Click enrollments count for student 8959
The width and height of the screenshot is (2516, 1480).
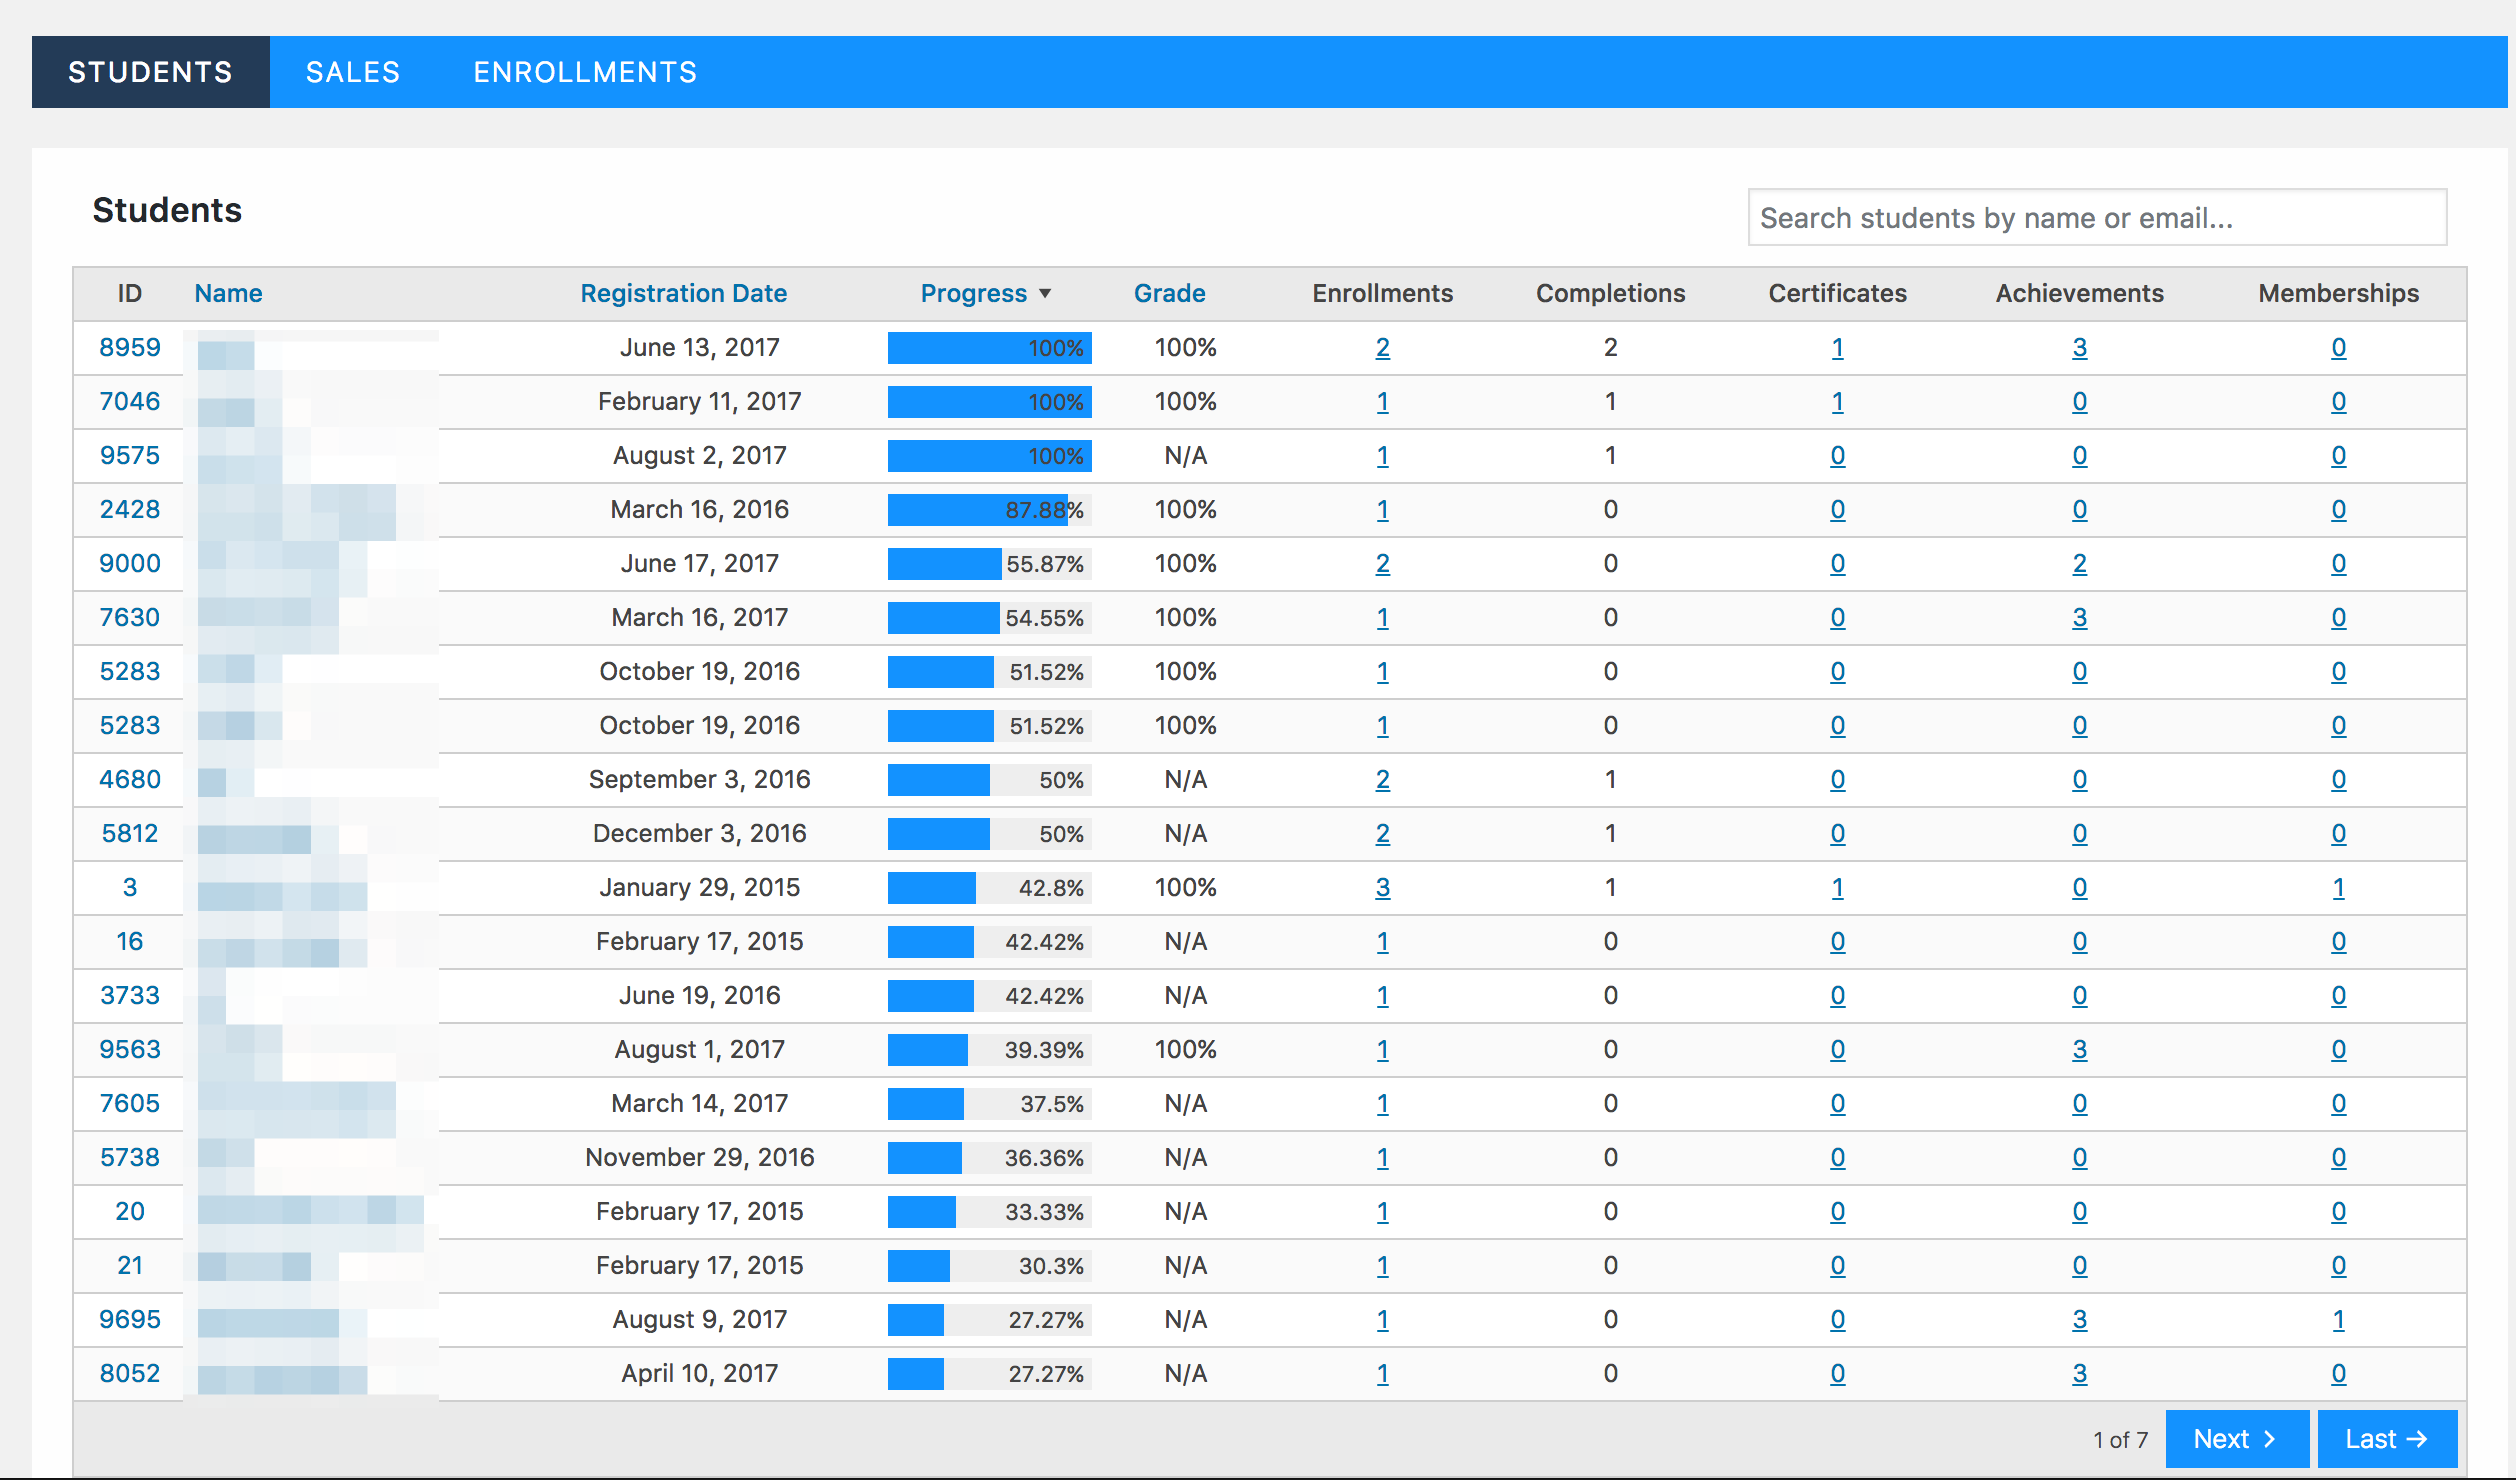[x=1382, y=348]
